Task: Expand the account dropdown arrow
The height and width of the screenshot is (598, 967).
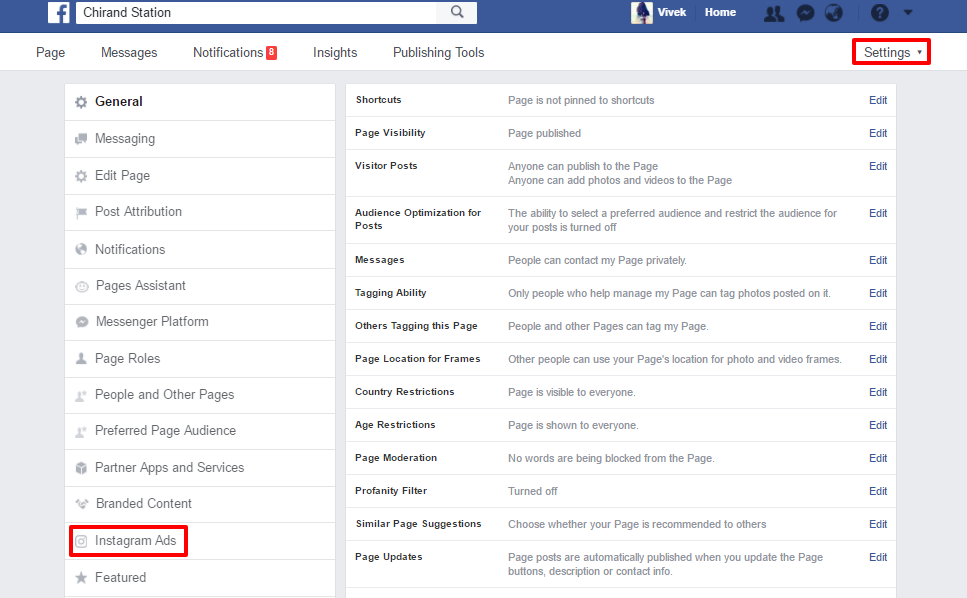Action: (x=908, y=12)
